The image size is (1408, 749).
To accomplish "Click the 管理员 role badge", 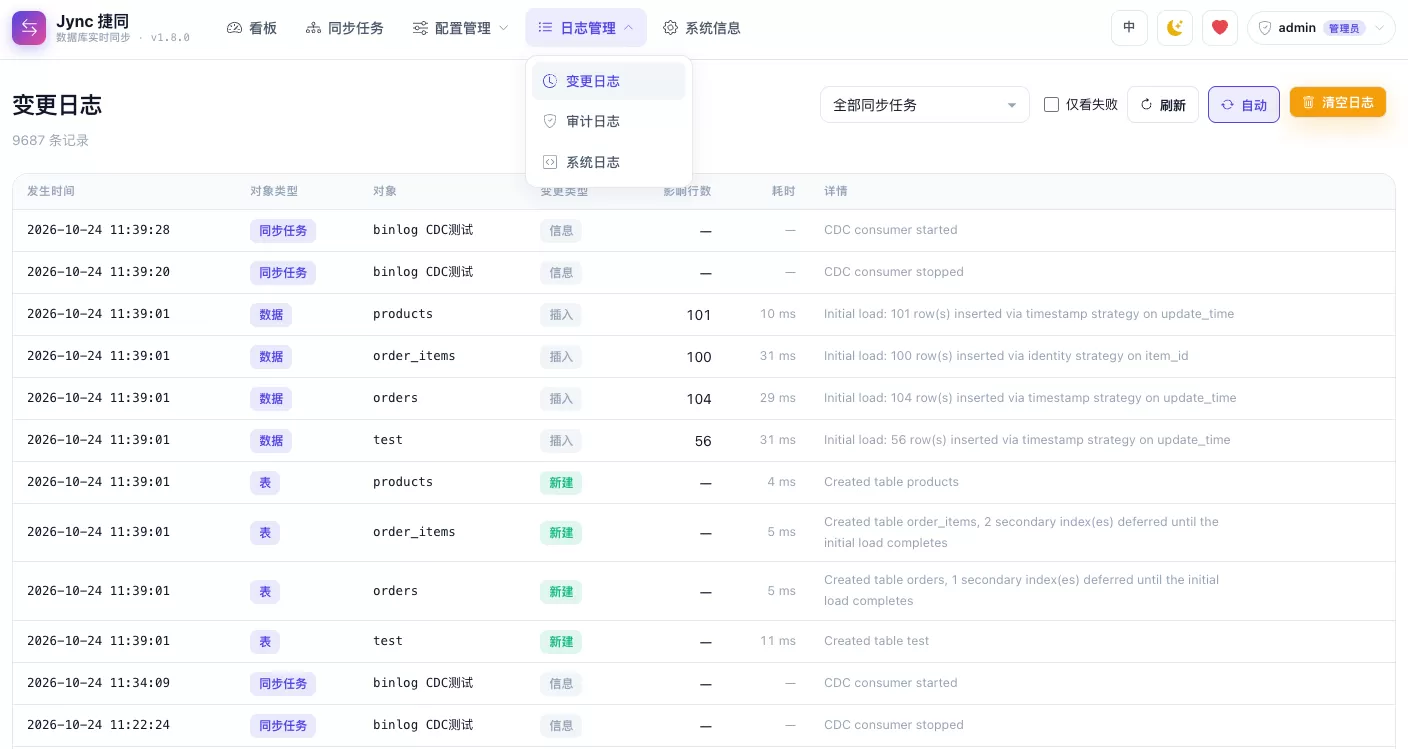I will 1343,28.
